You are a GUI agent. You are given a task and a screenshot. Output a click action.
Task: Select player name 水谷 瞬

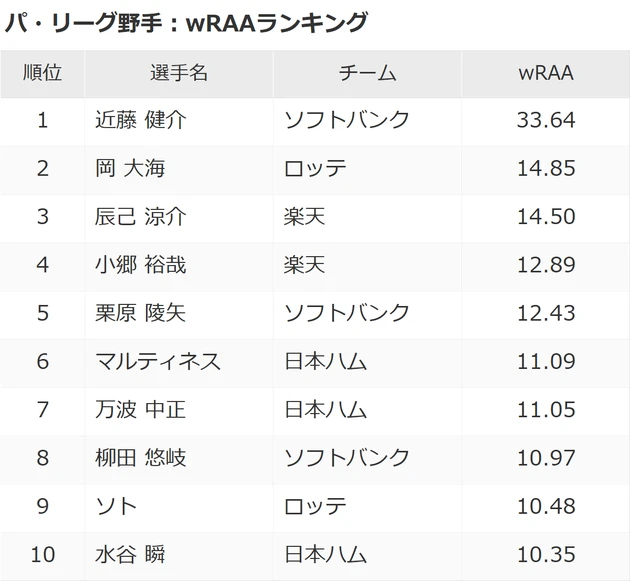pyautogui.click(x=129, y=554)
